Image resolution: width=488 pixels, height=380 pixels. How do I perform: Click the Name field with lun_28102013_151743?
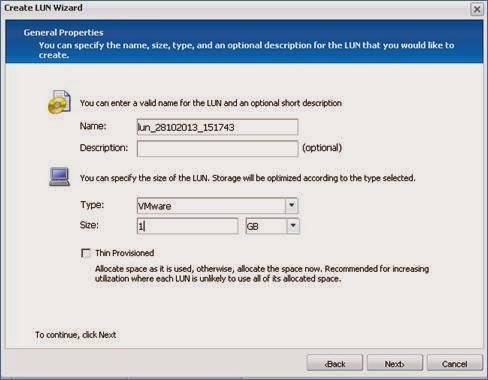217,127
